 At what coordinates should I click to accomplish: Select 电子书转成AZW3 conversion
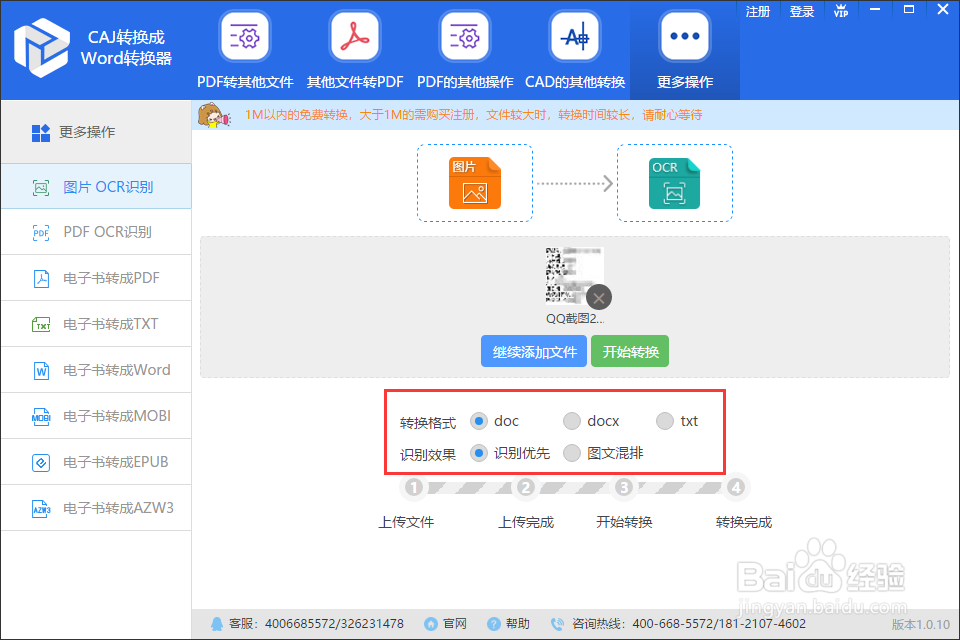click(x=95, y=508)
